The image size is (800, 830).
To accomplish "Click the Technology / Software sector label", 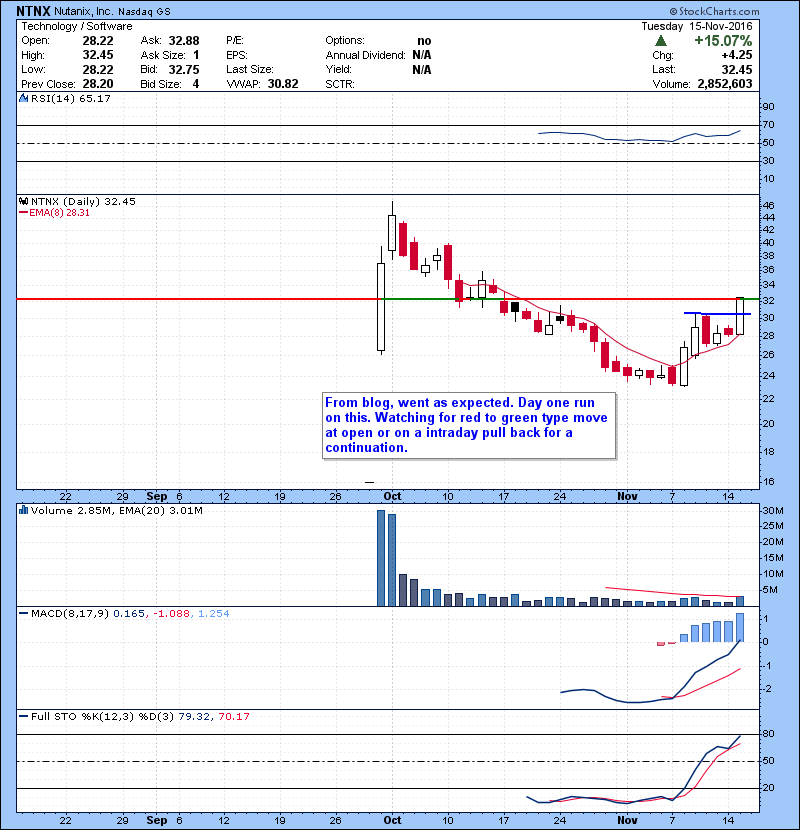I will click(77, 26).
